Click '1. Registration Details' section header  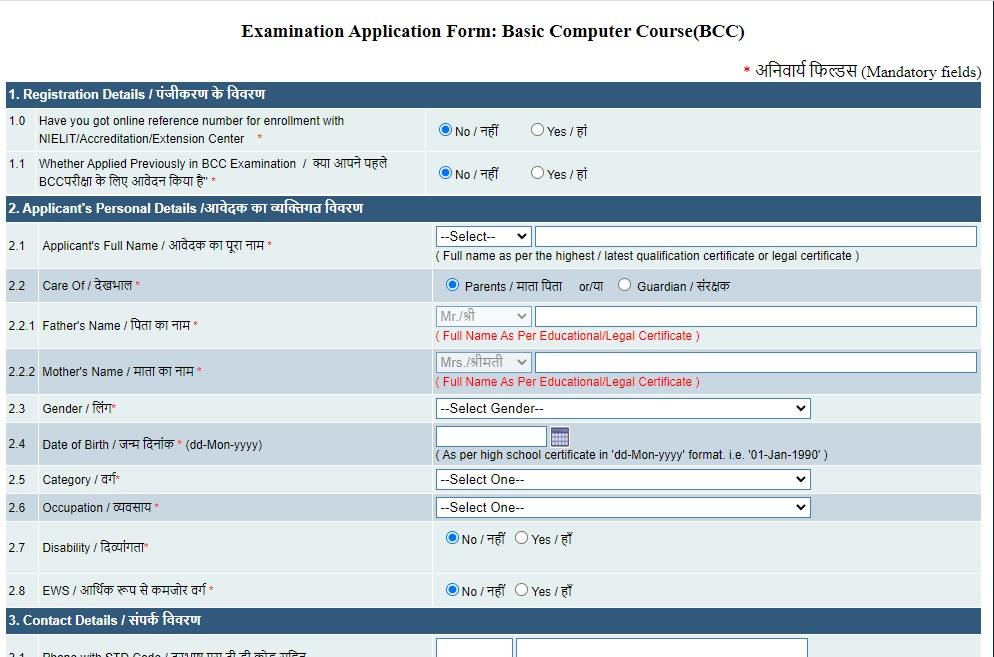coord(493,94)
